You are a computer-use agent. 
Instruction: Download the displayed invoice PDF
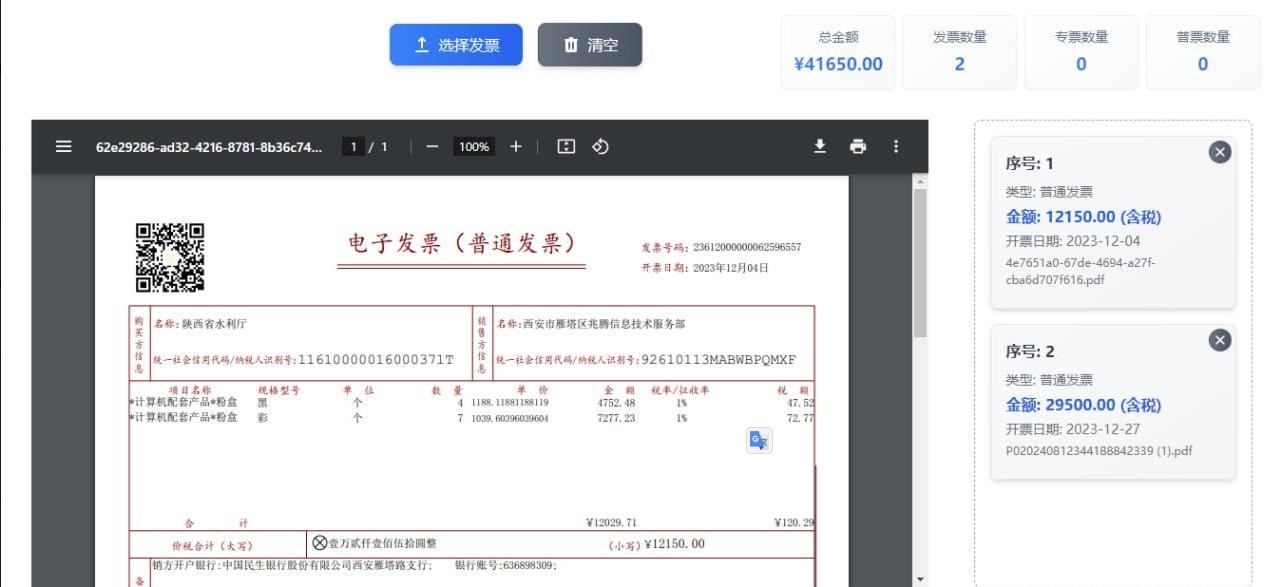click(820, 146)
